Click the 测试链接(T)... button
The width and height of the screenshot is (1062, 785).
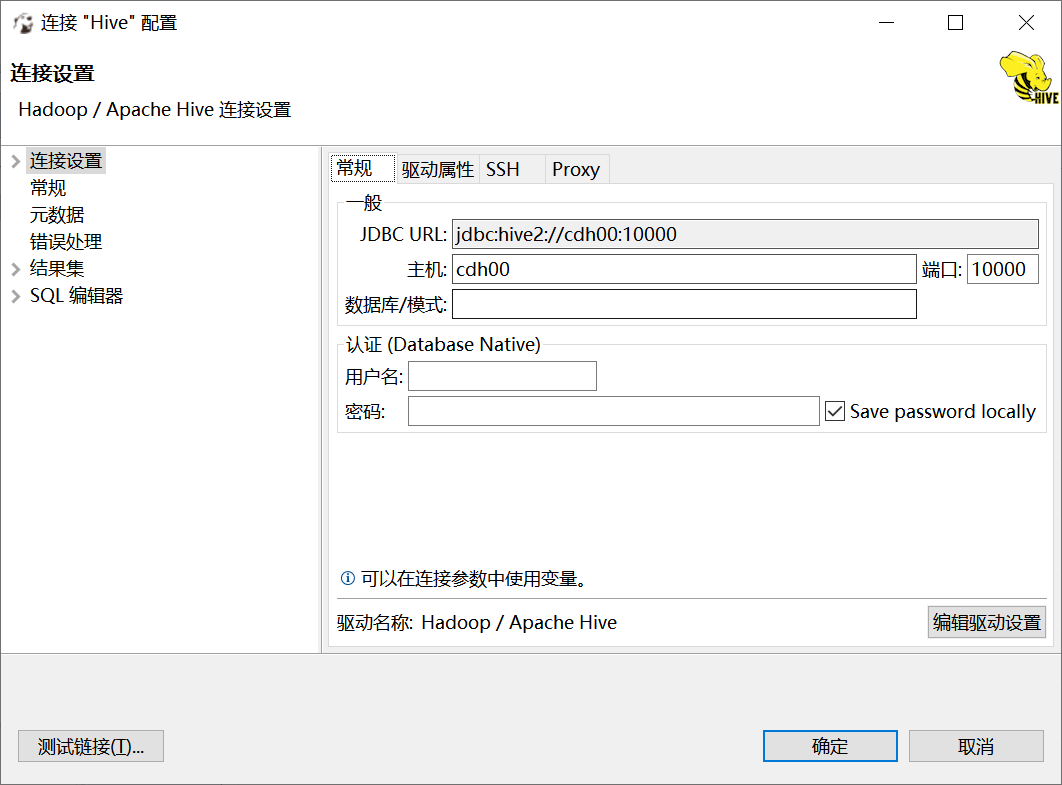(91, 746)
